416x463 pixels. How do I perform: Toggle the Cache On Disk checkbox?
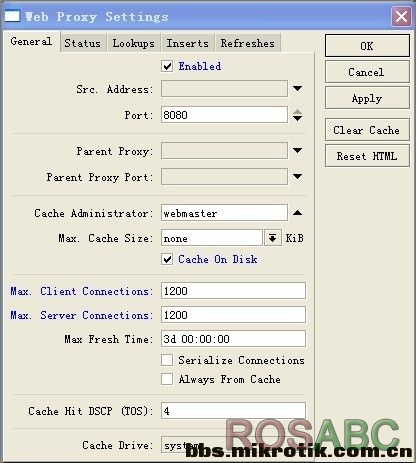(x=167, y=259)
